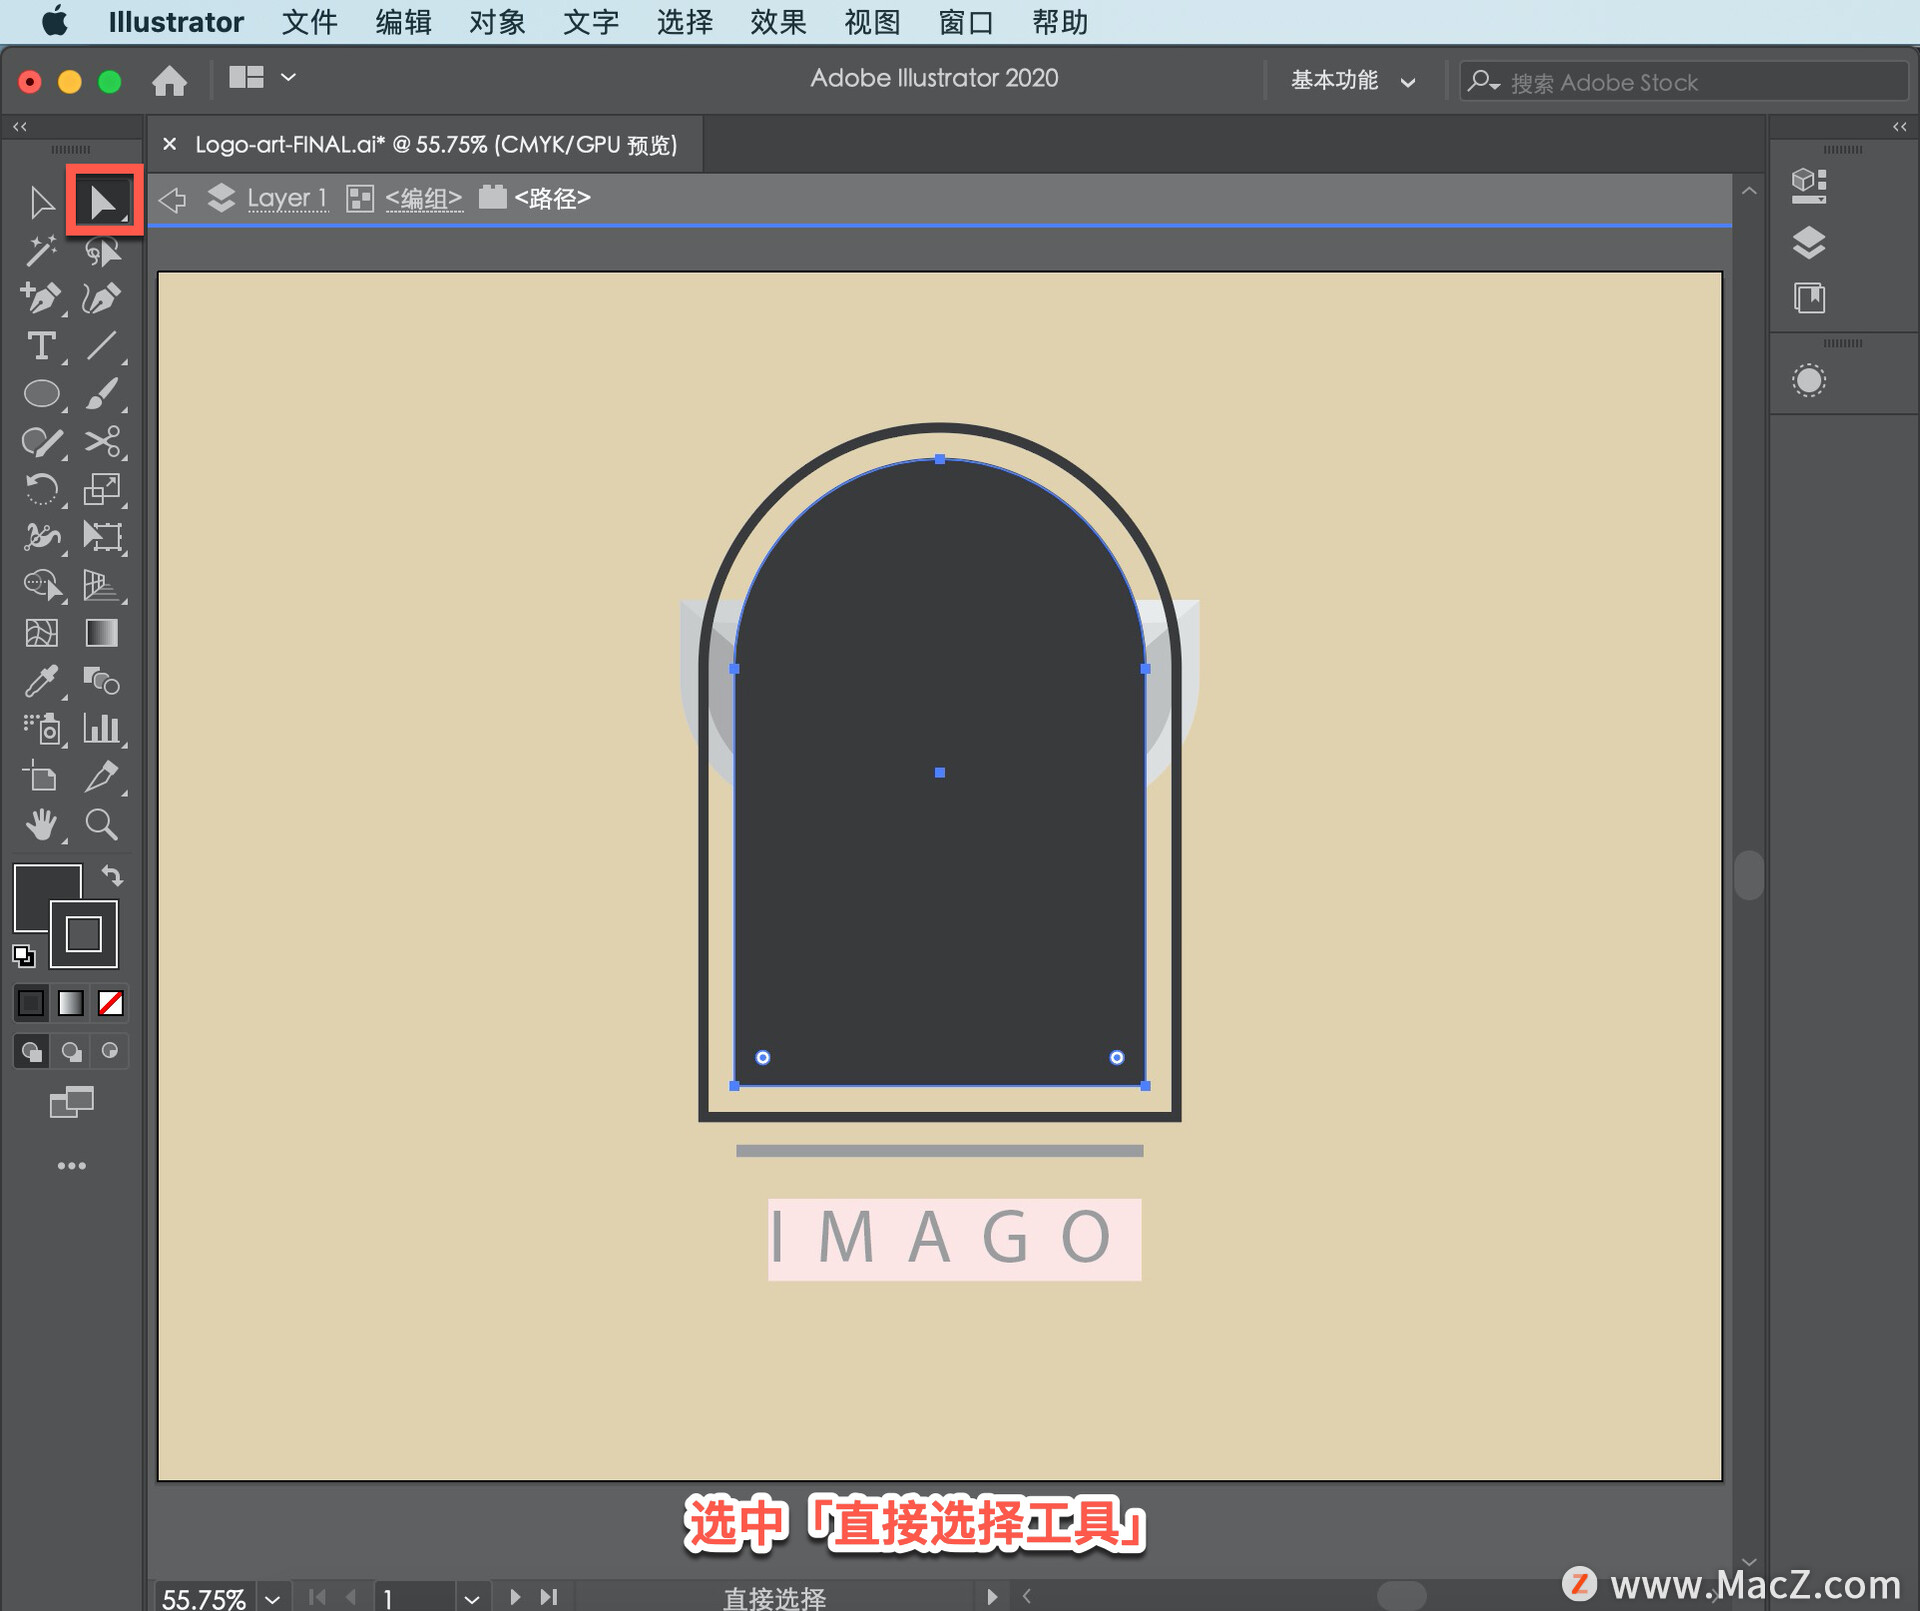Go to the Home screen
The width and height of the screenshot is (1920, 1611).
point(169,80)
